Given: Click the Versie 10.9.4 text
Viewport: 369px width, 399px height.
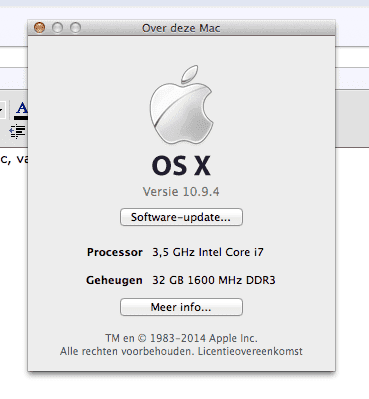Looking at the screenshot, I should coord(181,192).
